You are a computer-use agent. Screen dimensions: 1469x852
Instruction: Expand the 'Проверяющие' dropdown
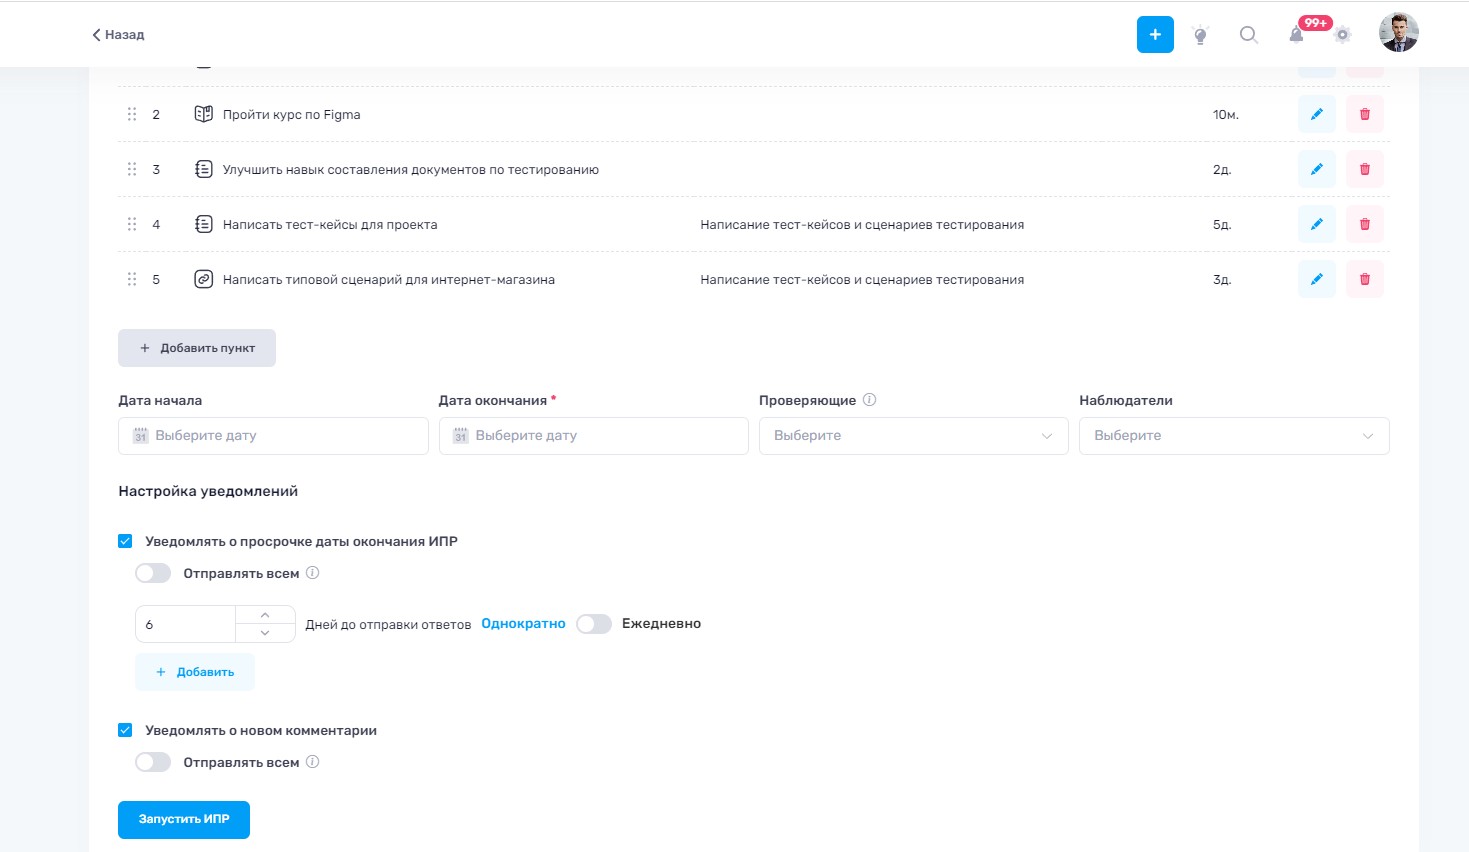913,436
